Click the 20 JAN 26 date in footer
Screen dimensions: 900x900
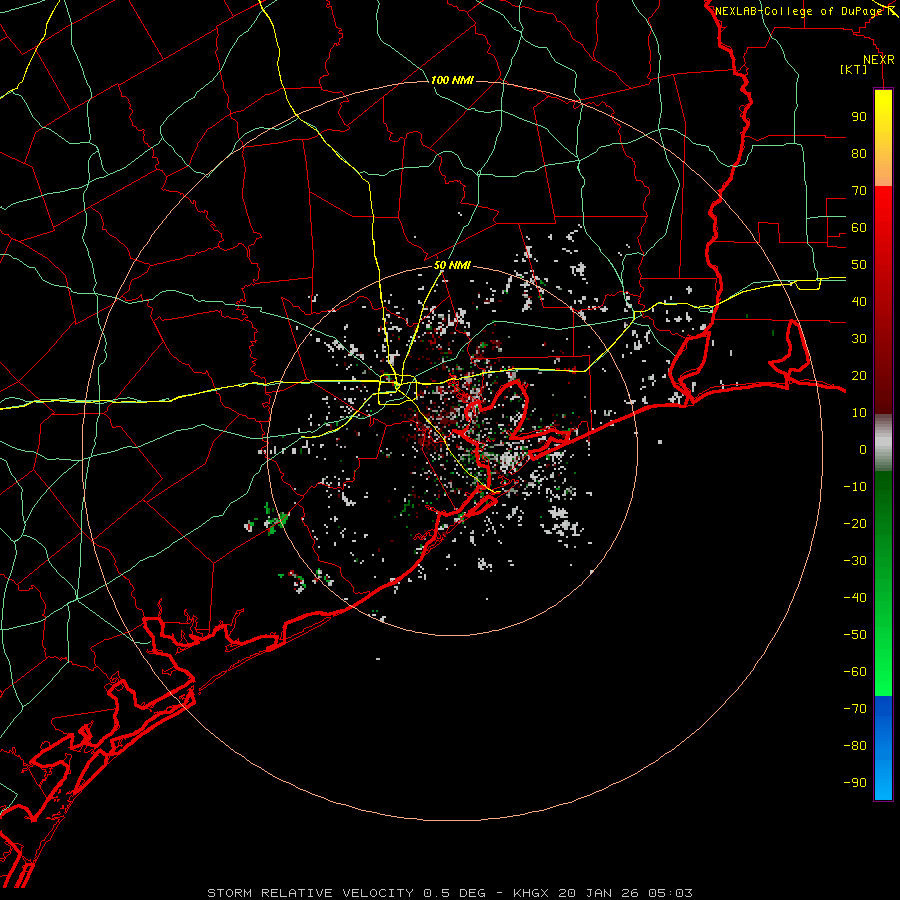tap(598, 893)
